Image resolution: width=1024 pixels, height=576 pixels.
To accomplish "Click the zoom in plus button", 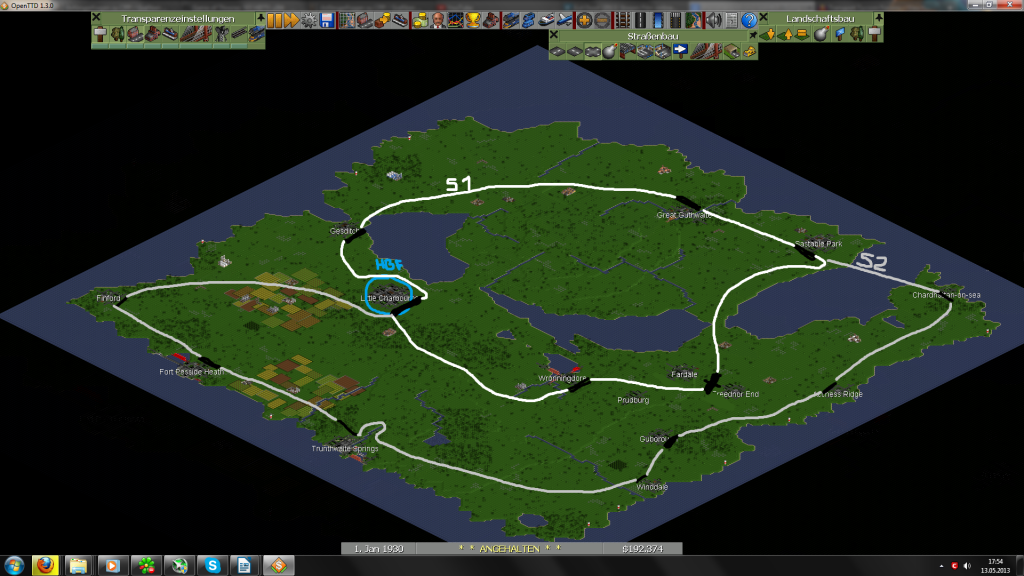I will 584,20.
